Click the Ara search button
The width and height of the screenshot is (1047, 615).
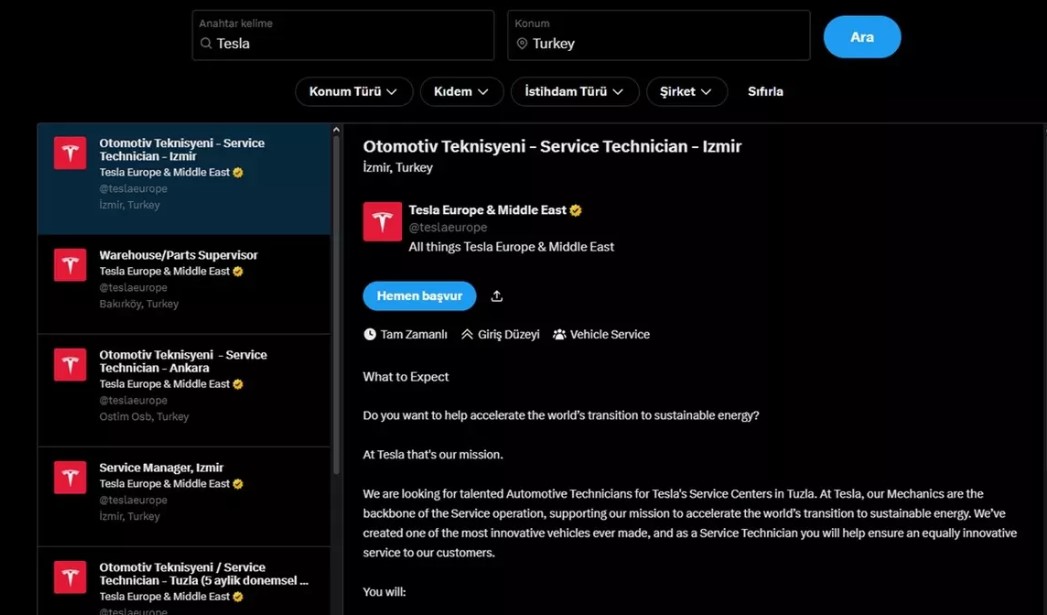862,37
